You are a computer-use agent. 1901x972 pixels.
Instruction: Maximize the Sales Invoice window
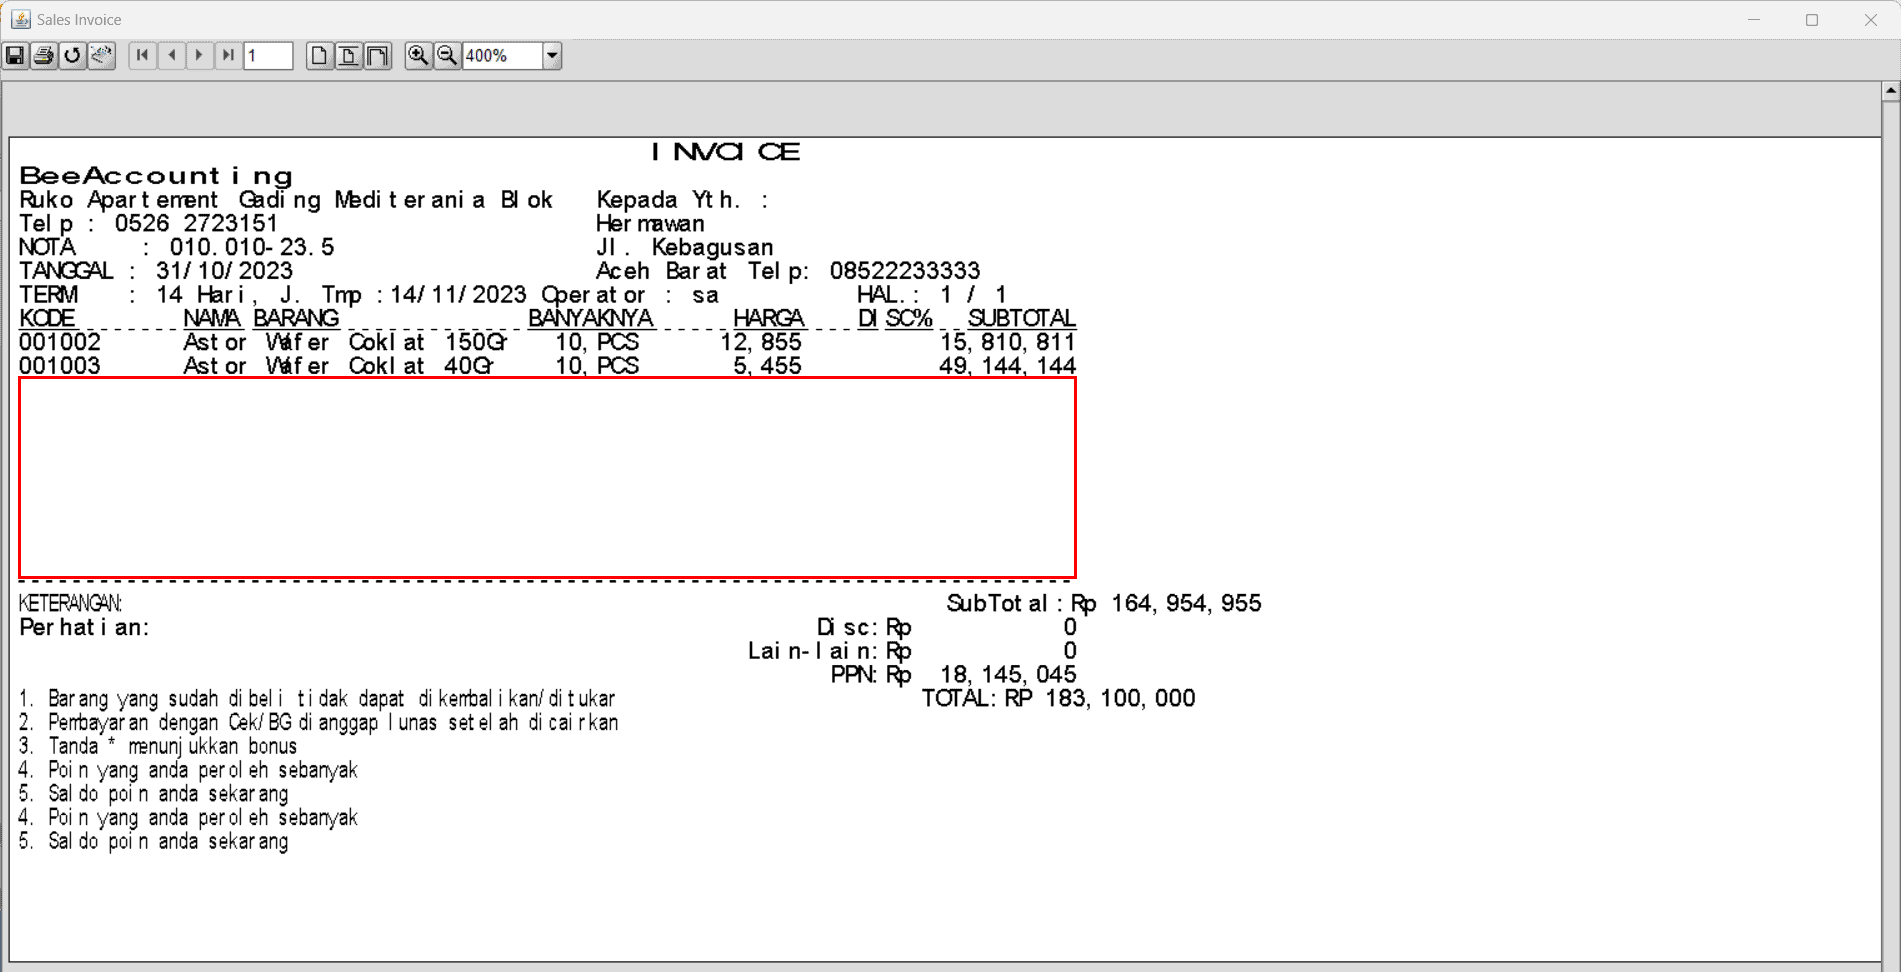(x=1812, y=20)
